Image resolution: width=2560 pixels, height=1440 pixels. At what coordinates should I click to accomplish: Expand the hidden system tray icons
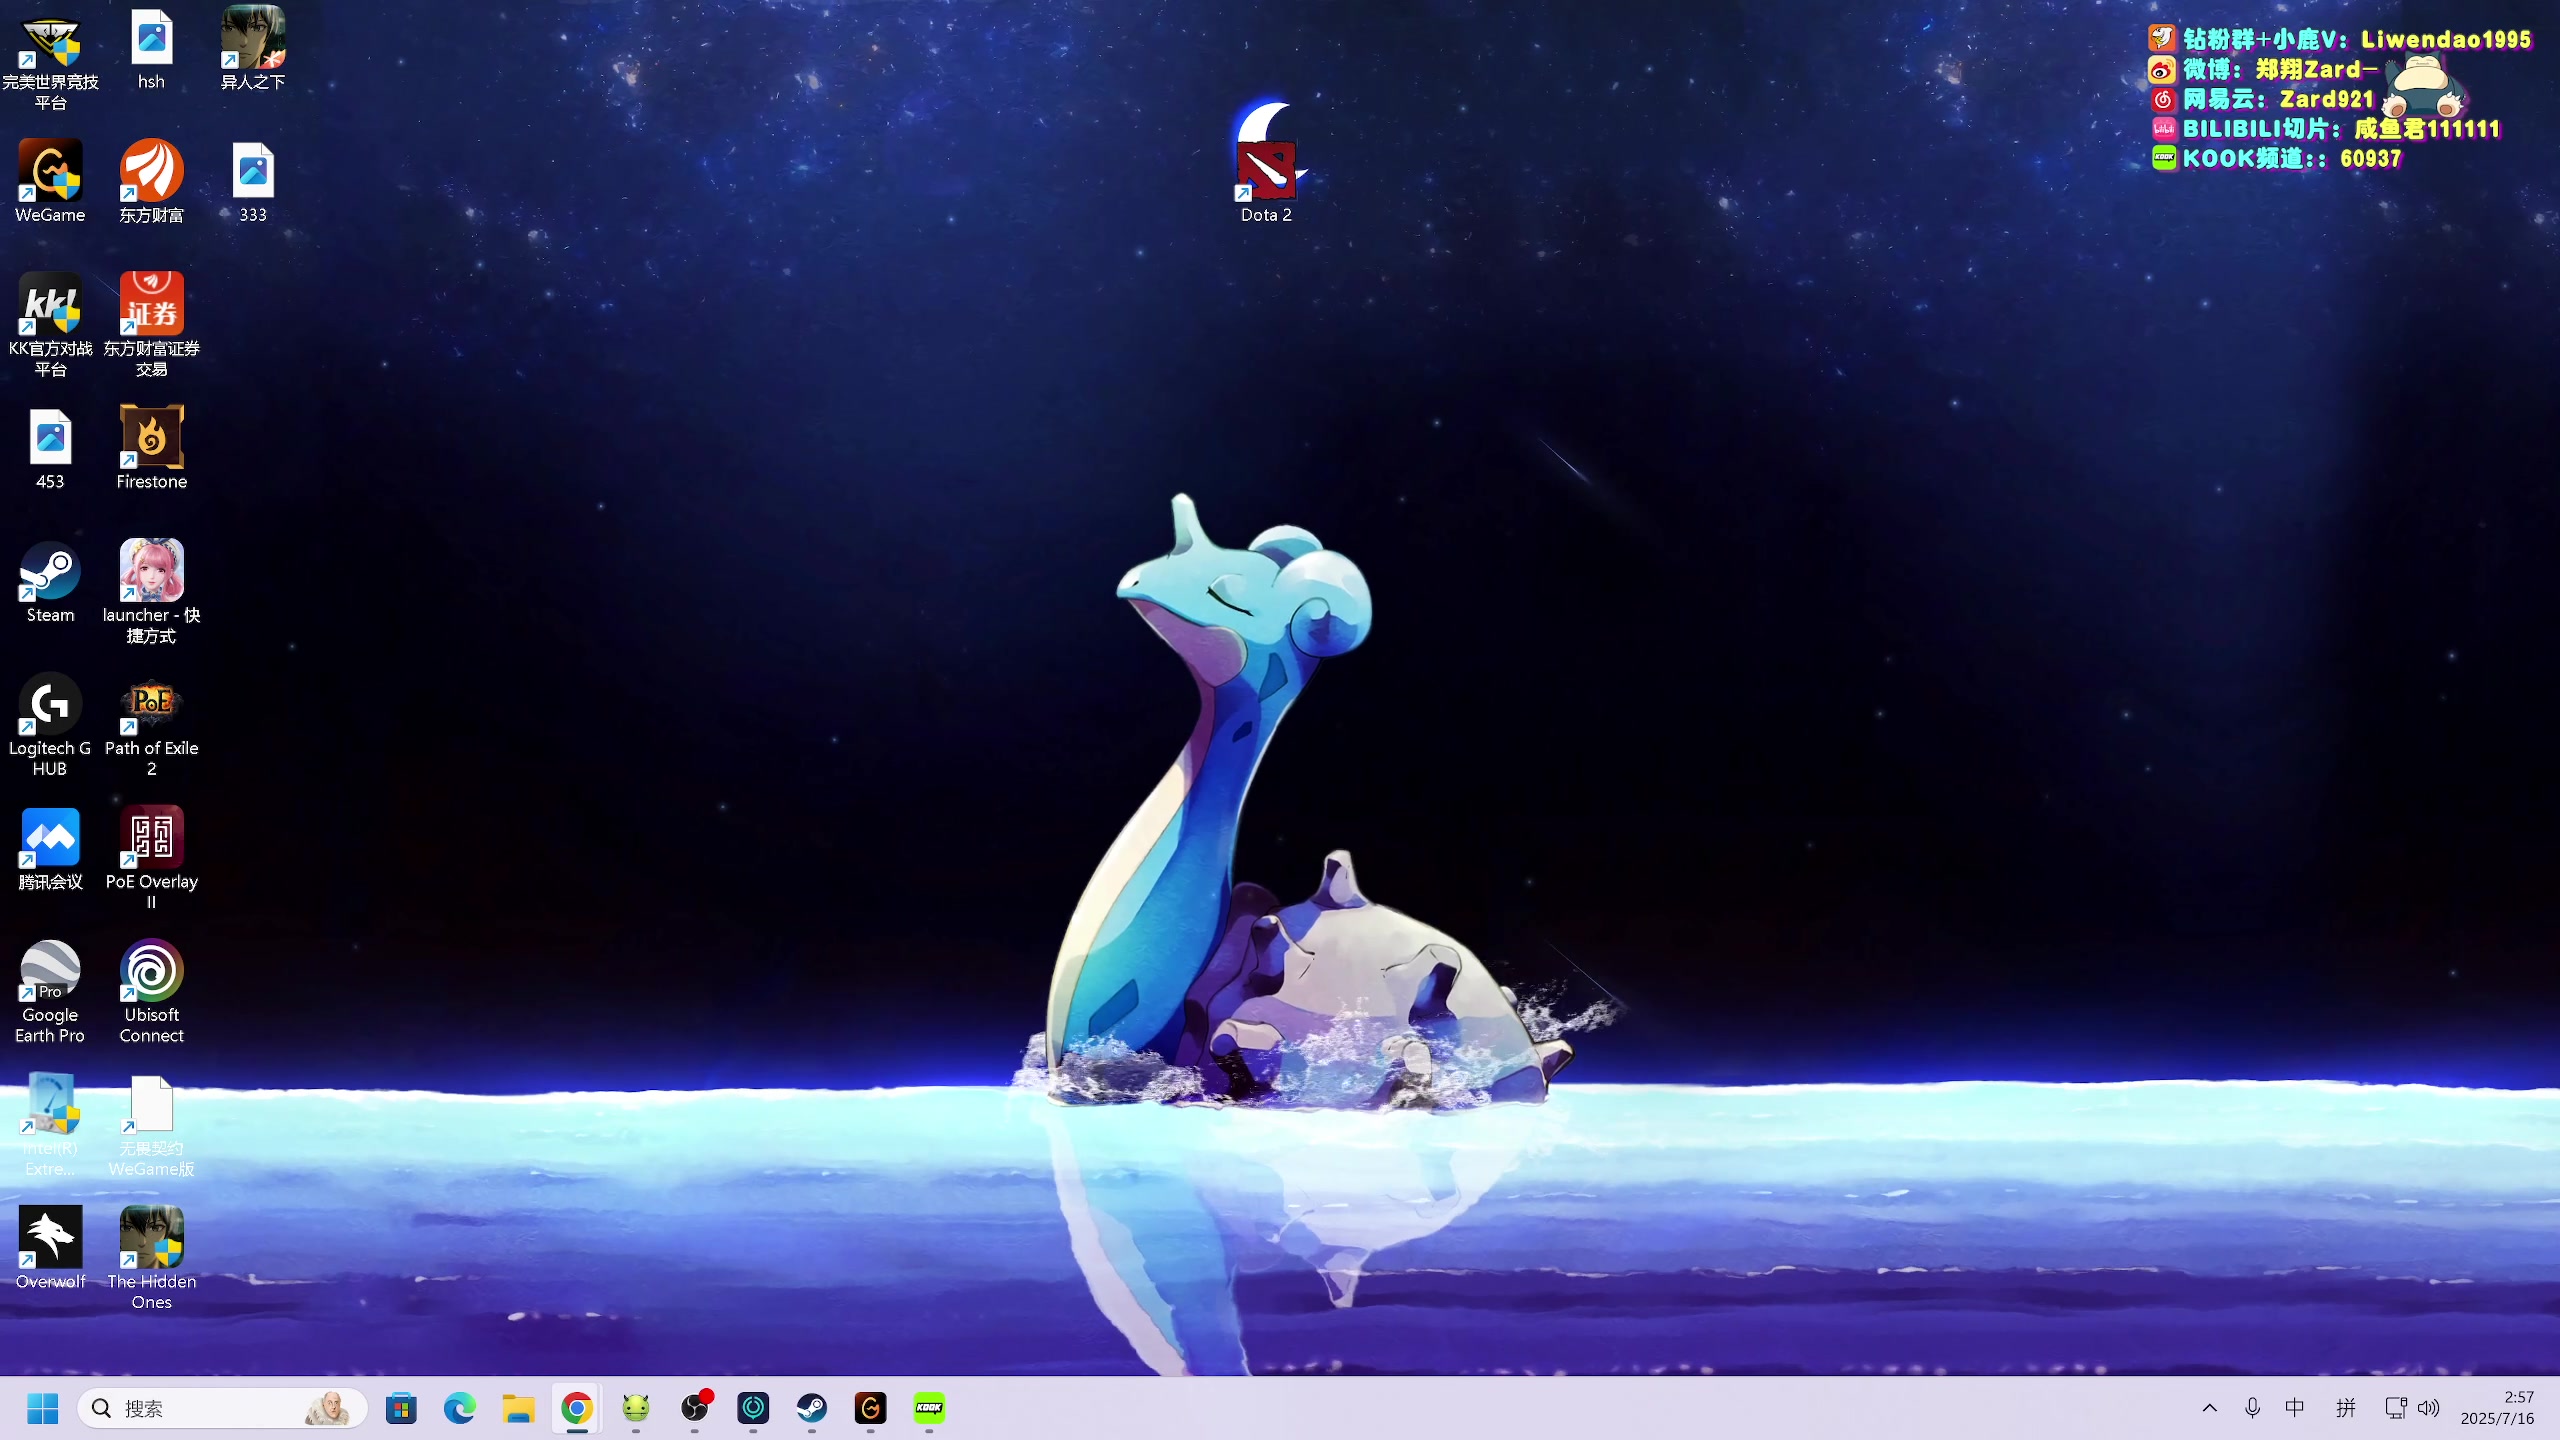pyautogui.click(x=2210, y=1408)
